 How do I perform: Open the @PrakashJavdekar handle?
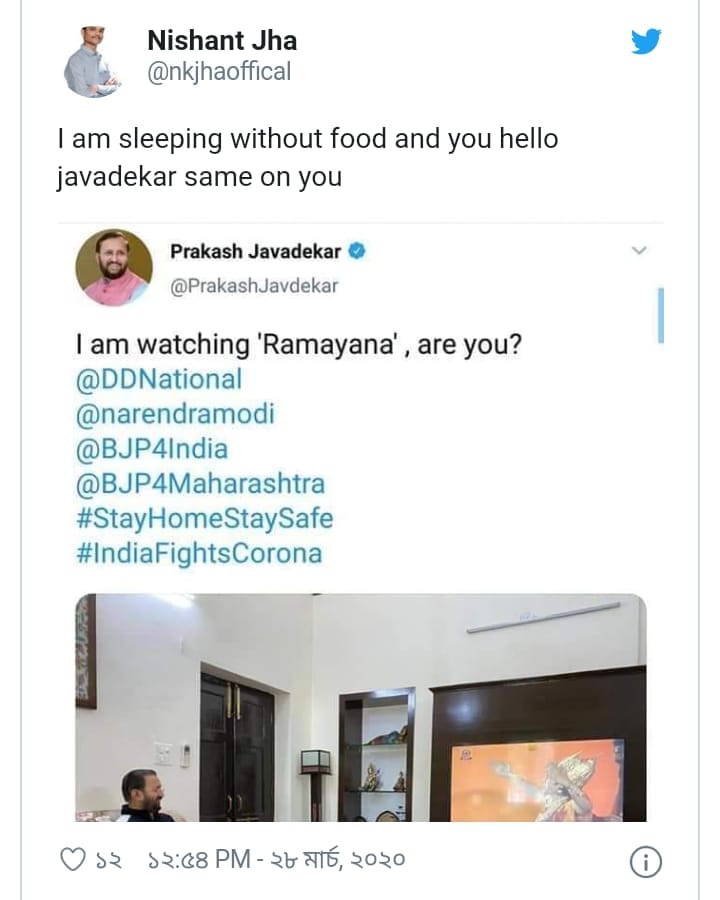[x=254, y=286]
